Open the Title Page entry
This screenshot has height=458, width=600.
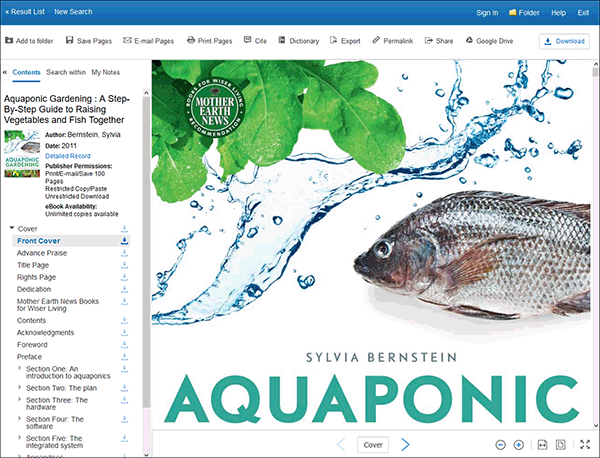click(33, 265)
